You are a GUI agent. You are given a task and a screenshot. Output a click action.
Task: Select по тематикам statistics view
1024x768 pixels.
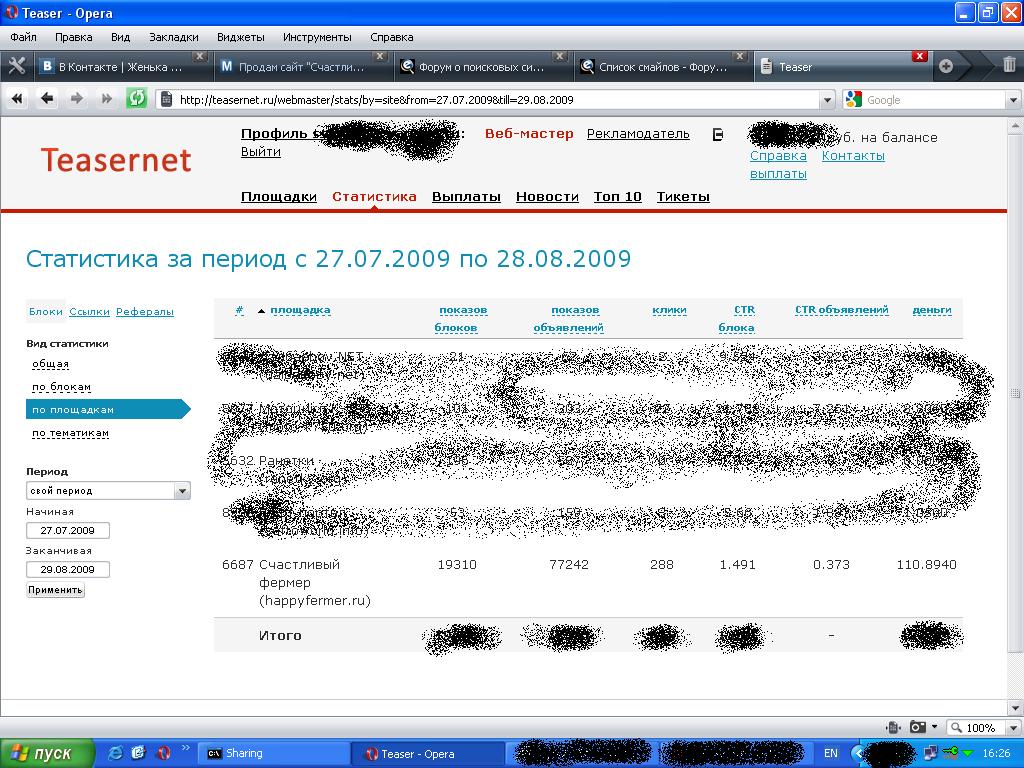(x=71, y=433)
